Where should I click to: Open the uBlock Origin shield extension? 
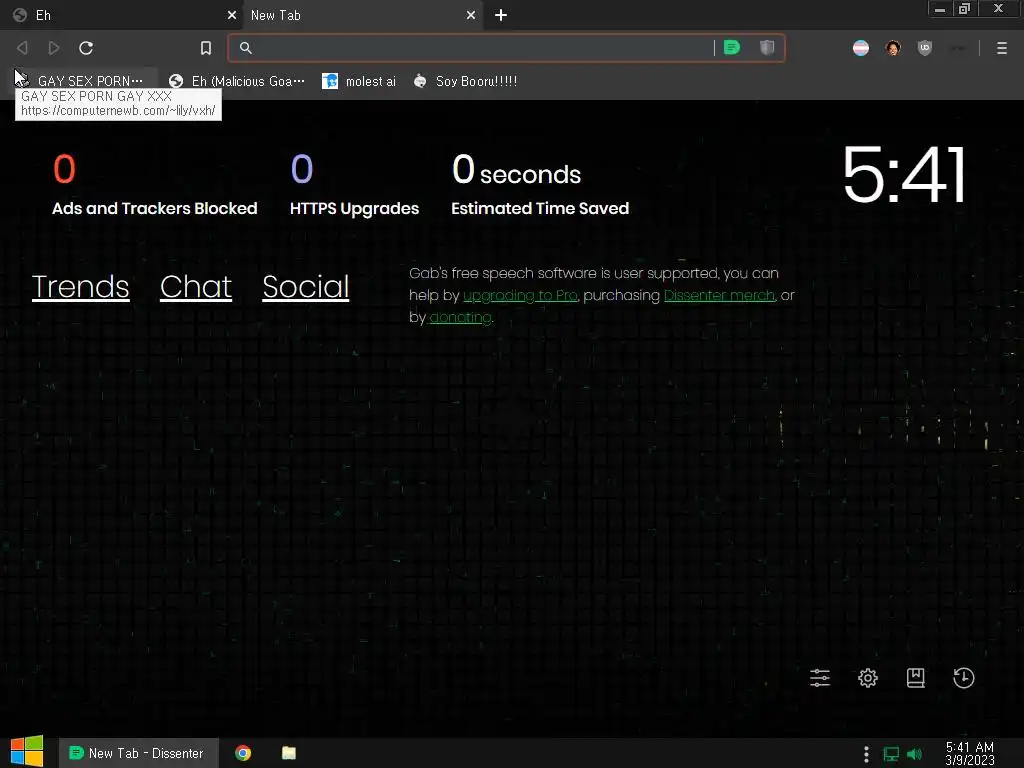pyautogui.click(x=925, y=48)
